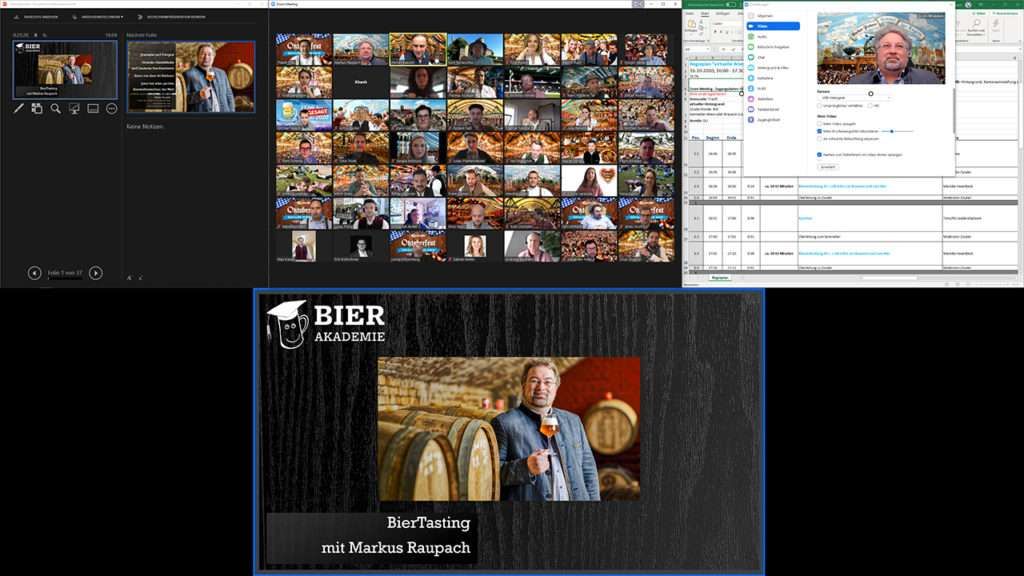Open the display settings dropdown in presenter view
The width and height of the screenshot is (1024, 576).
[x=100, y=17]
